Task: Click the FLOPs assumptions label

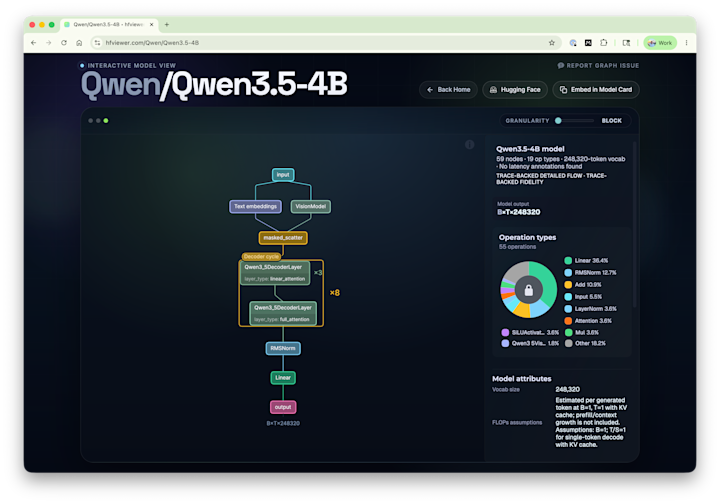Action: 517,422
